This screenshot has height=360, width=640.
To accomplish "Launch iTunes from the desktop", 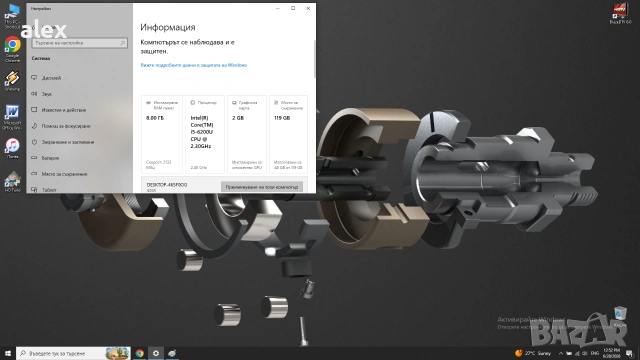I will pyautogui.click(x=12, y=149).
